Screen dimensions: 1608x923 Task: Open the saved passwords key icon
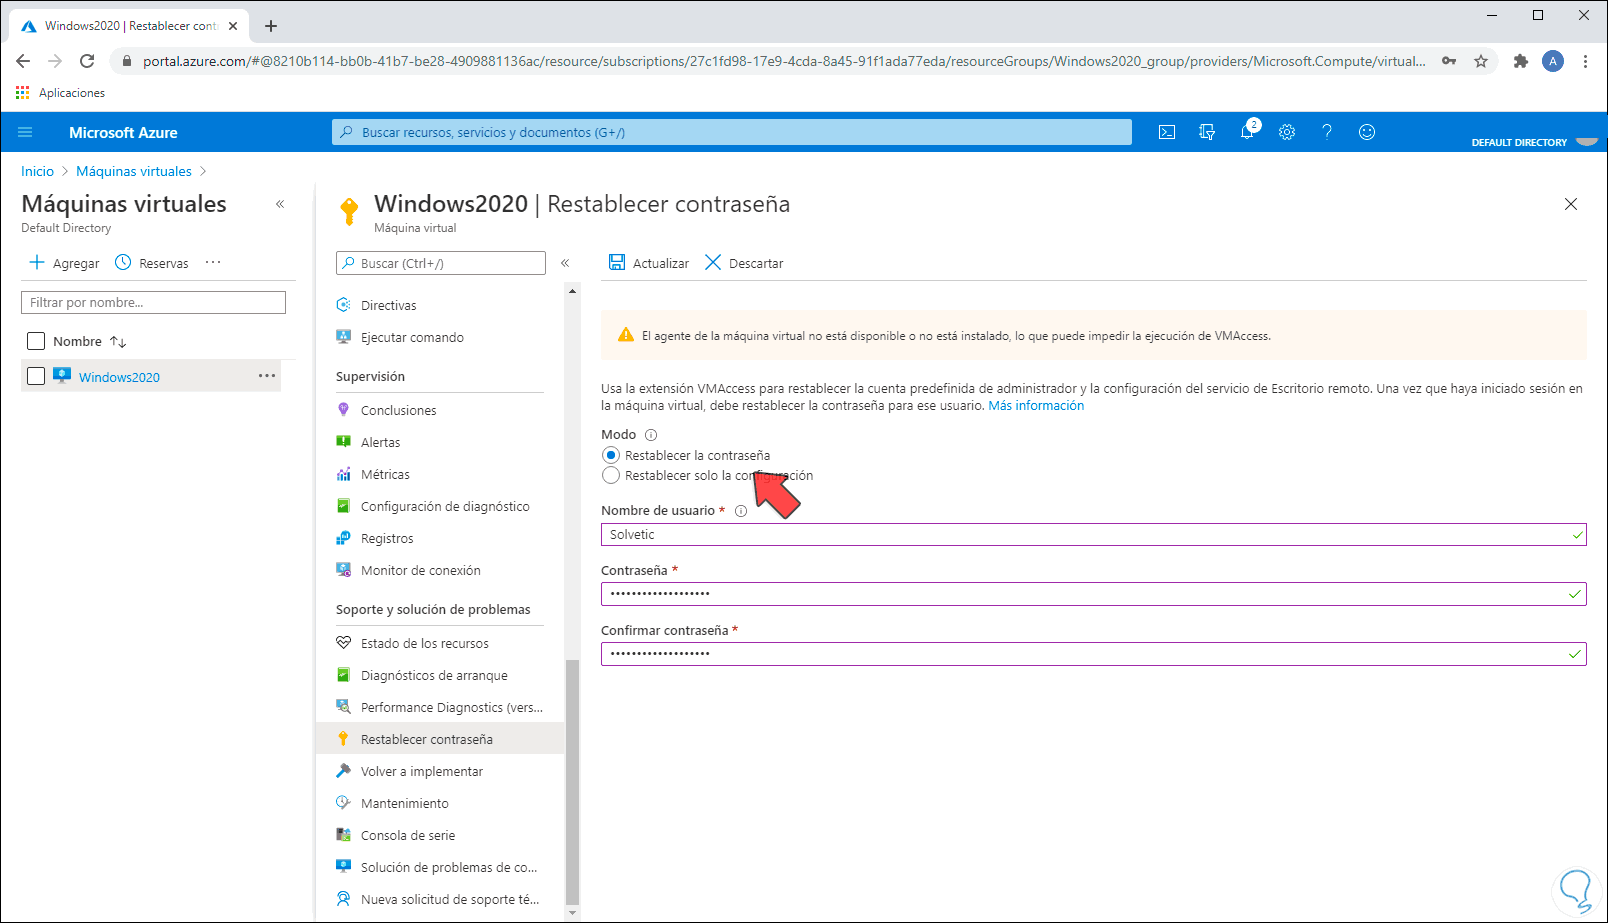click(x=1449, y=61)
